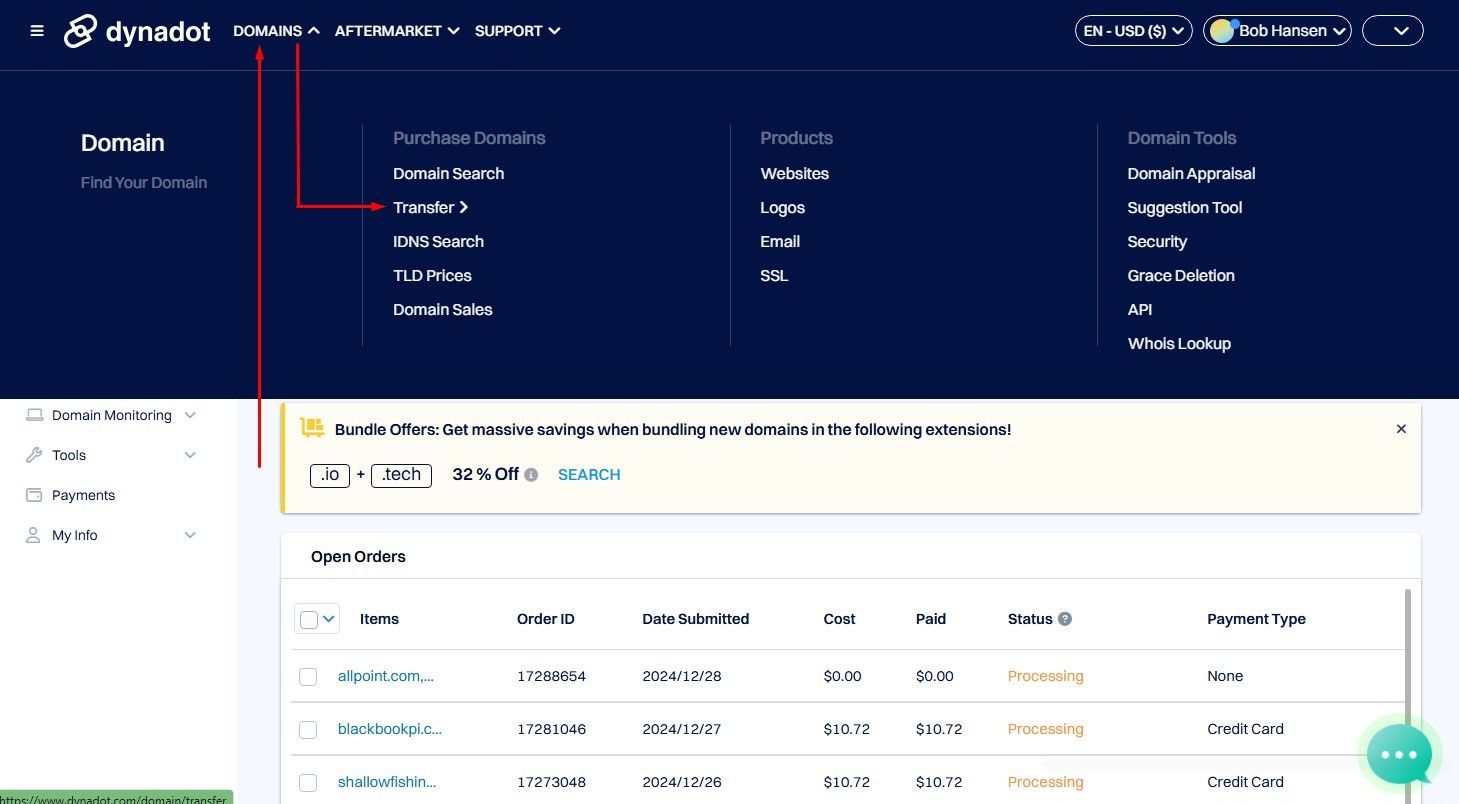Click the .io extension tag
Screen dimensions: 1459x804
point(330,475)
